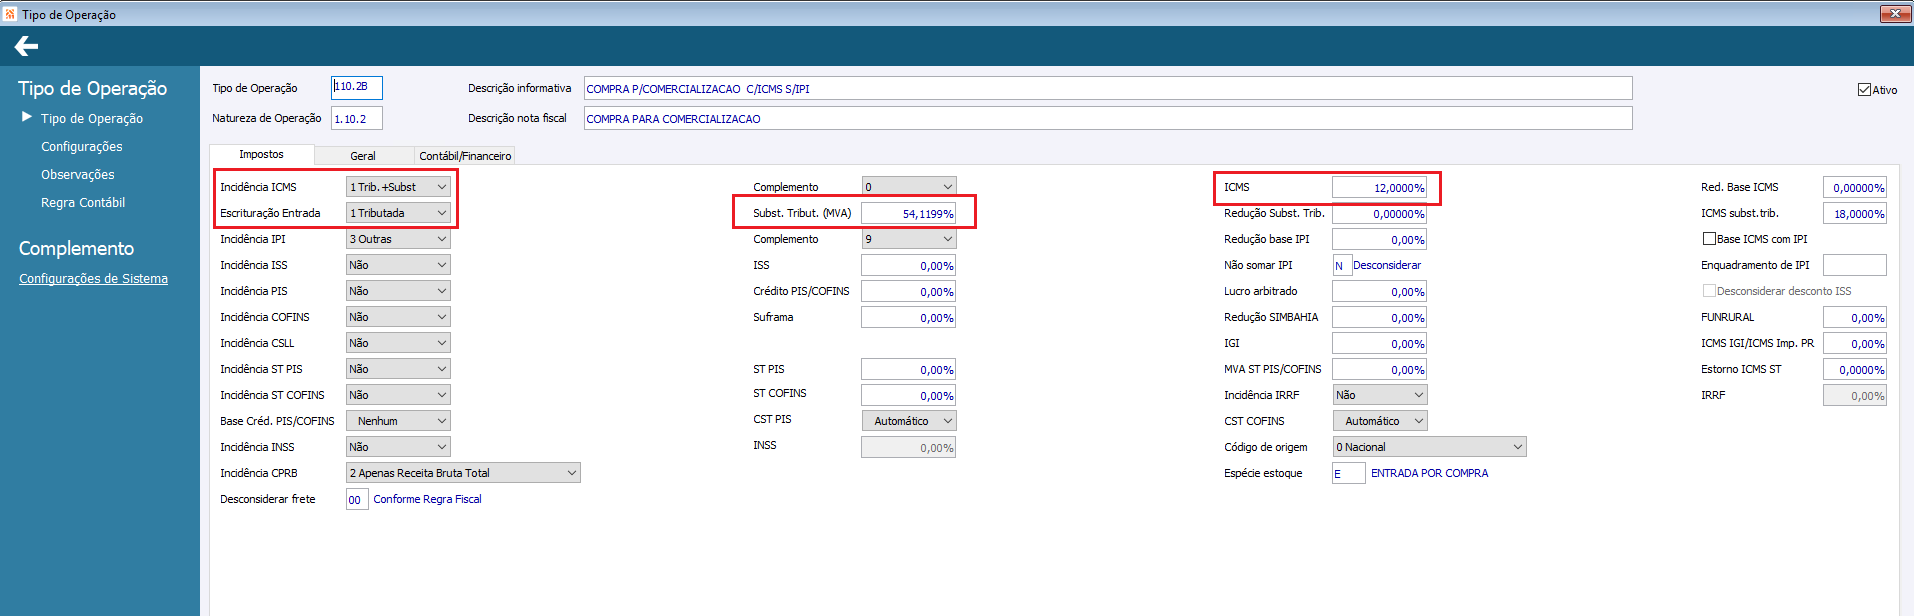Toggle Desconsiderar desconto ISS checkbox

[x=1709, y=291]
